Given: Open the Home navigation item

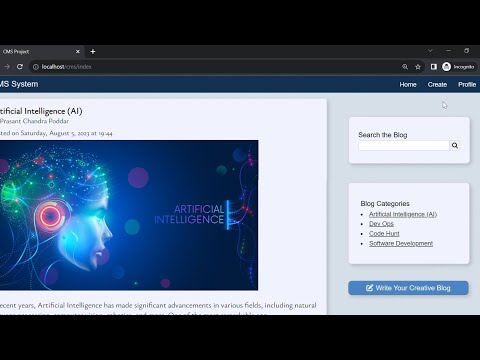Looking at the screenshot, I should [x=408, y=85].
